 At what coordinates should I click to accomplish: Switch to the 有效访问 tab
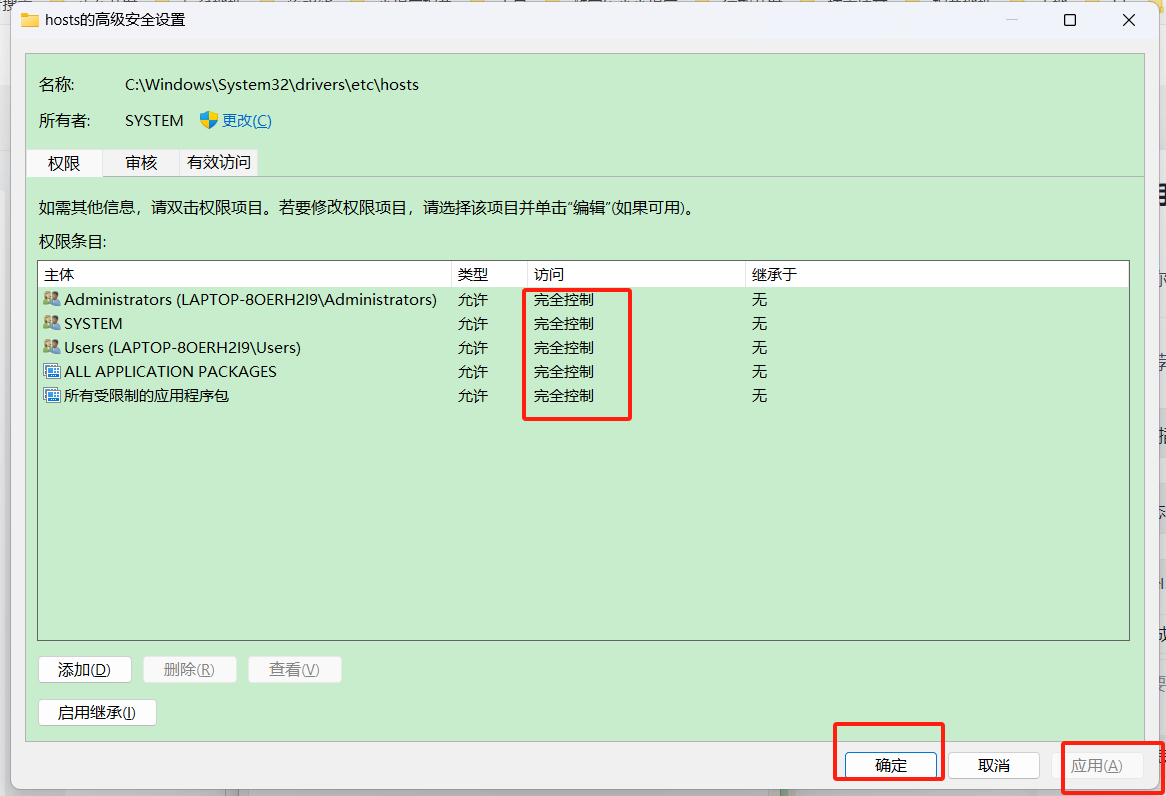tap(219, 162)
